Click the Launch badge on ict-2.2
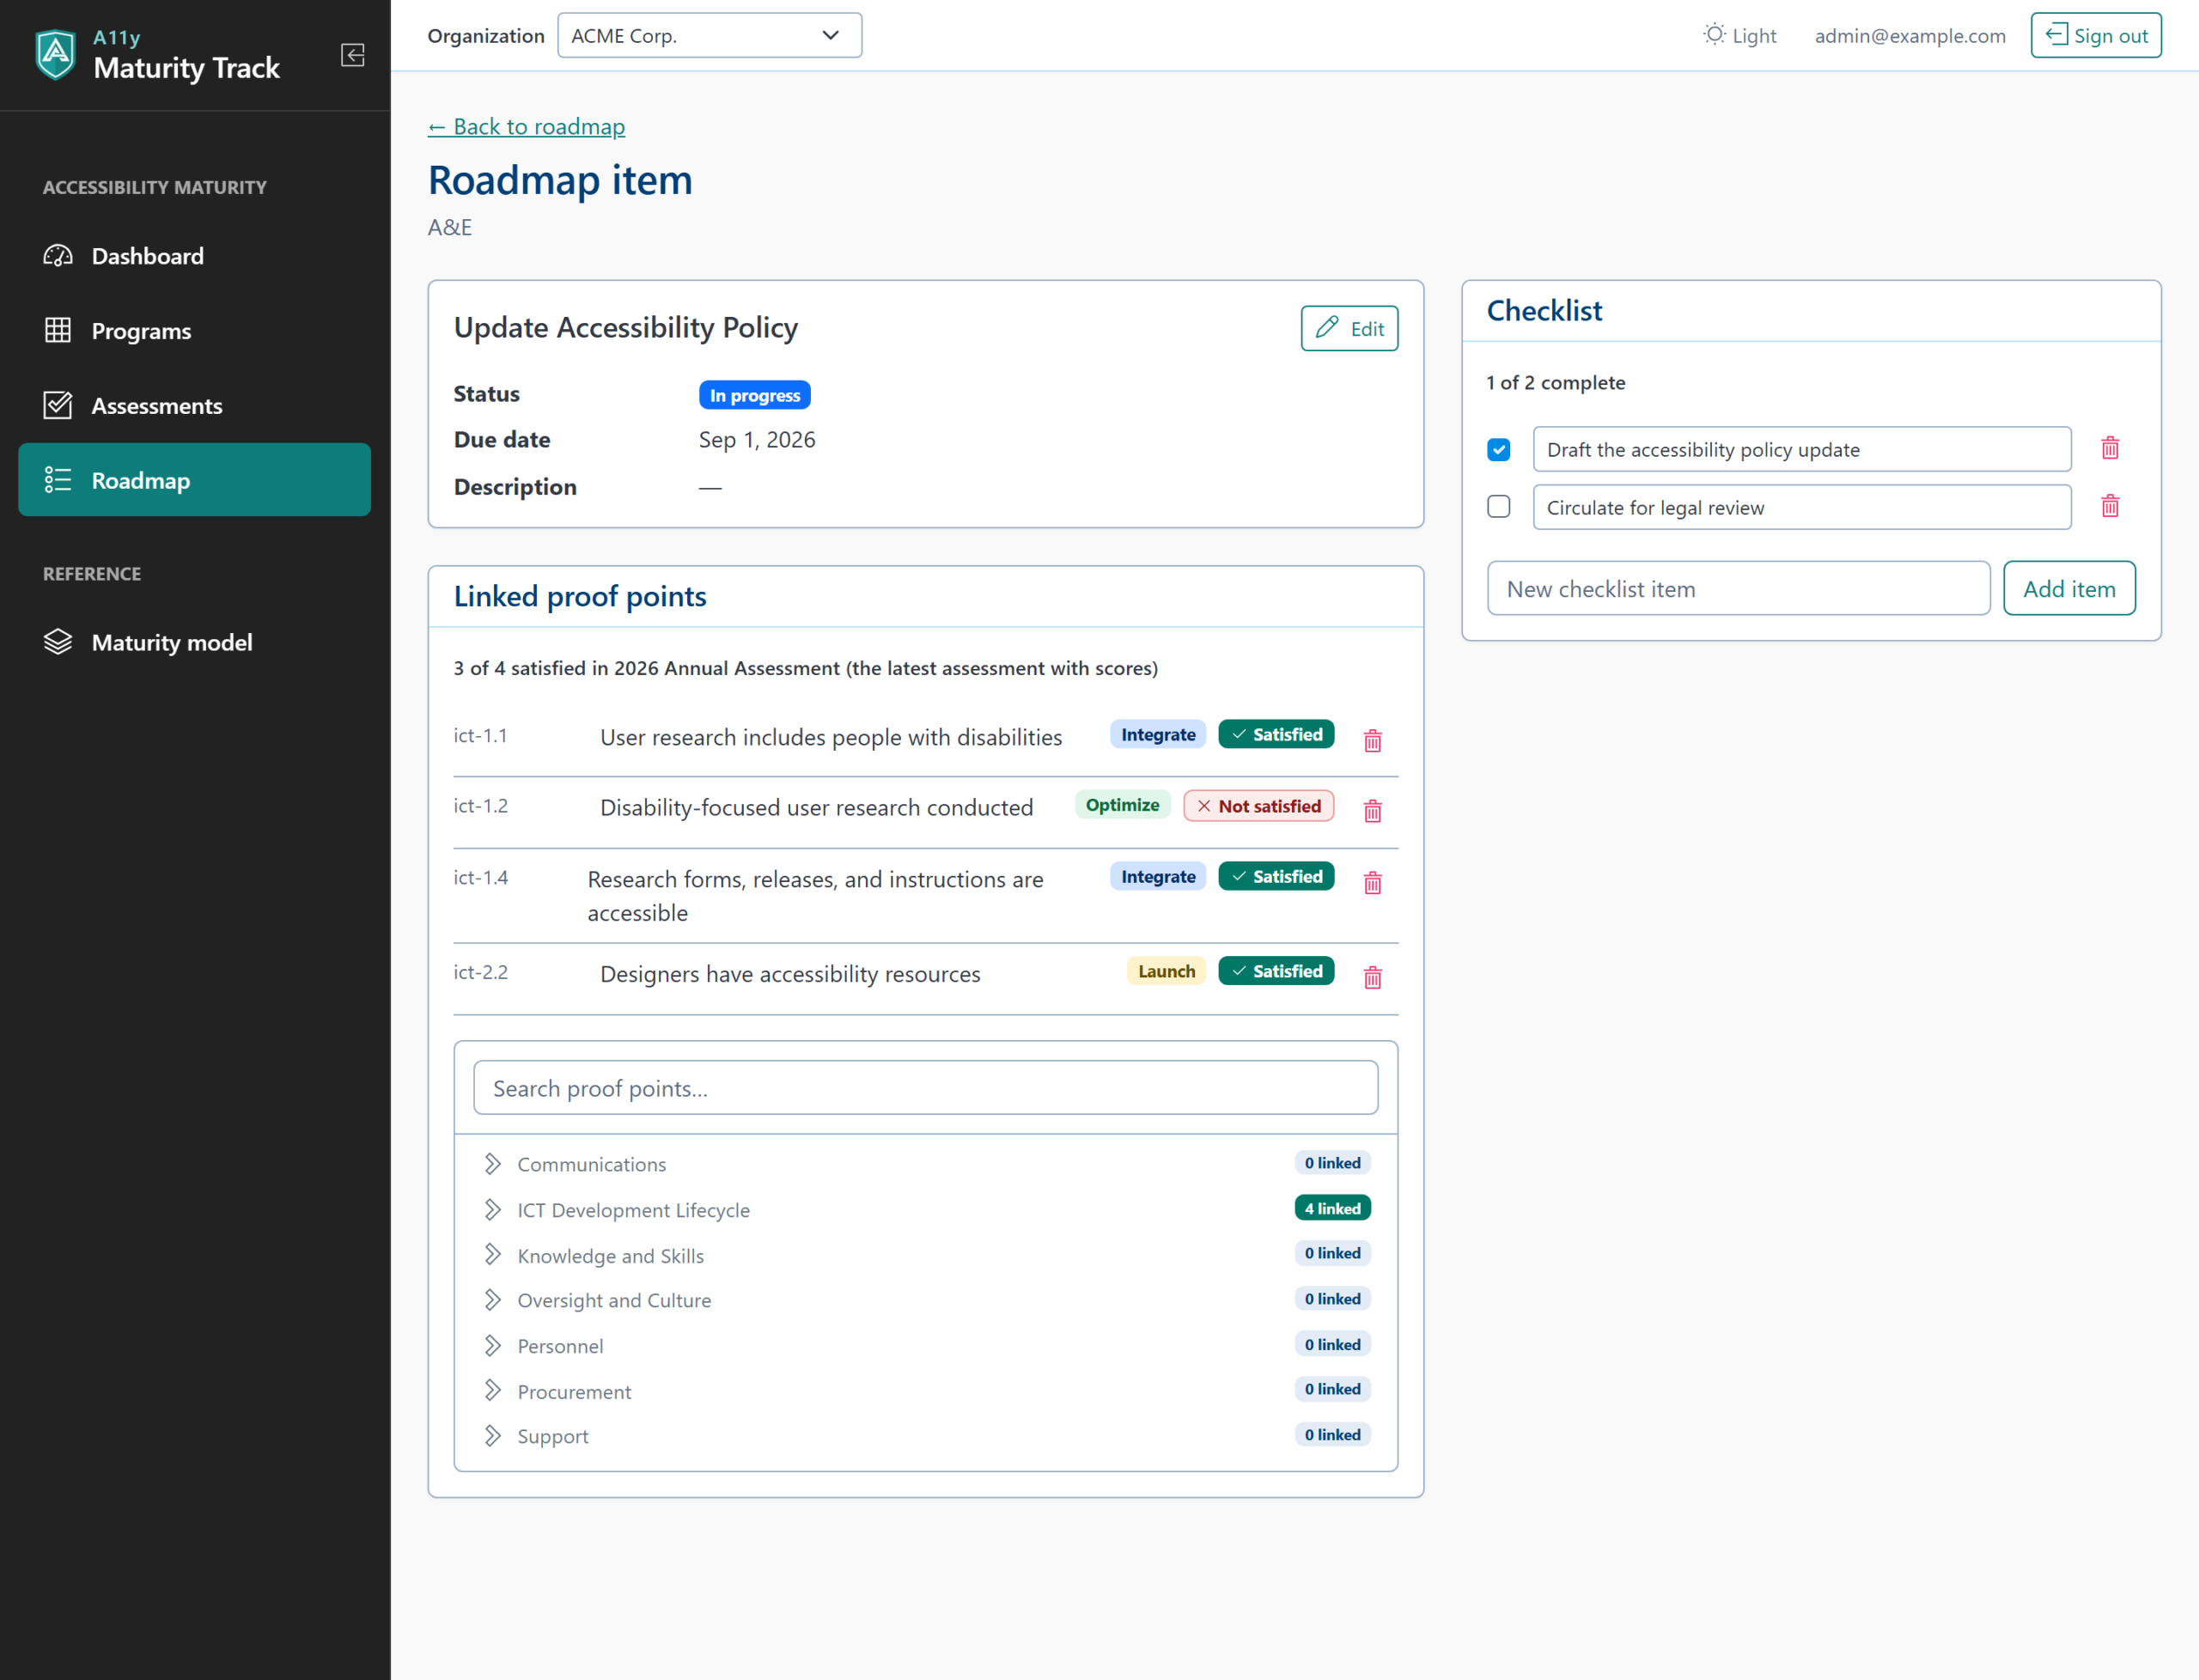Image resolution: width=2199 pixels, height=1680 pixels. point(1166,971)
